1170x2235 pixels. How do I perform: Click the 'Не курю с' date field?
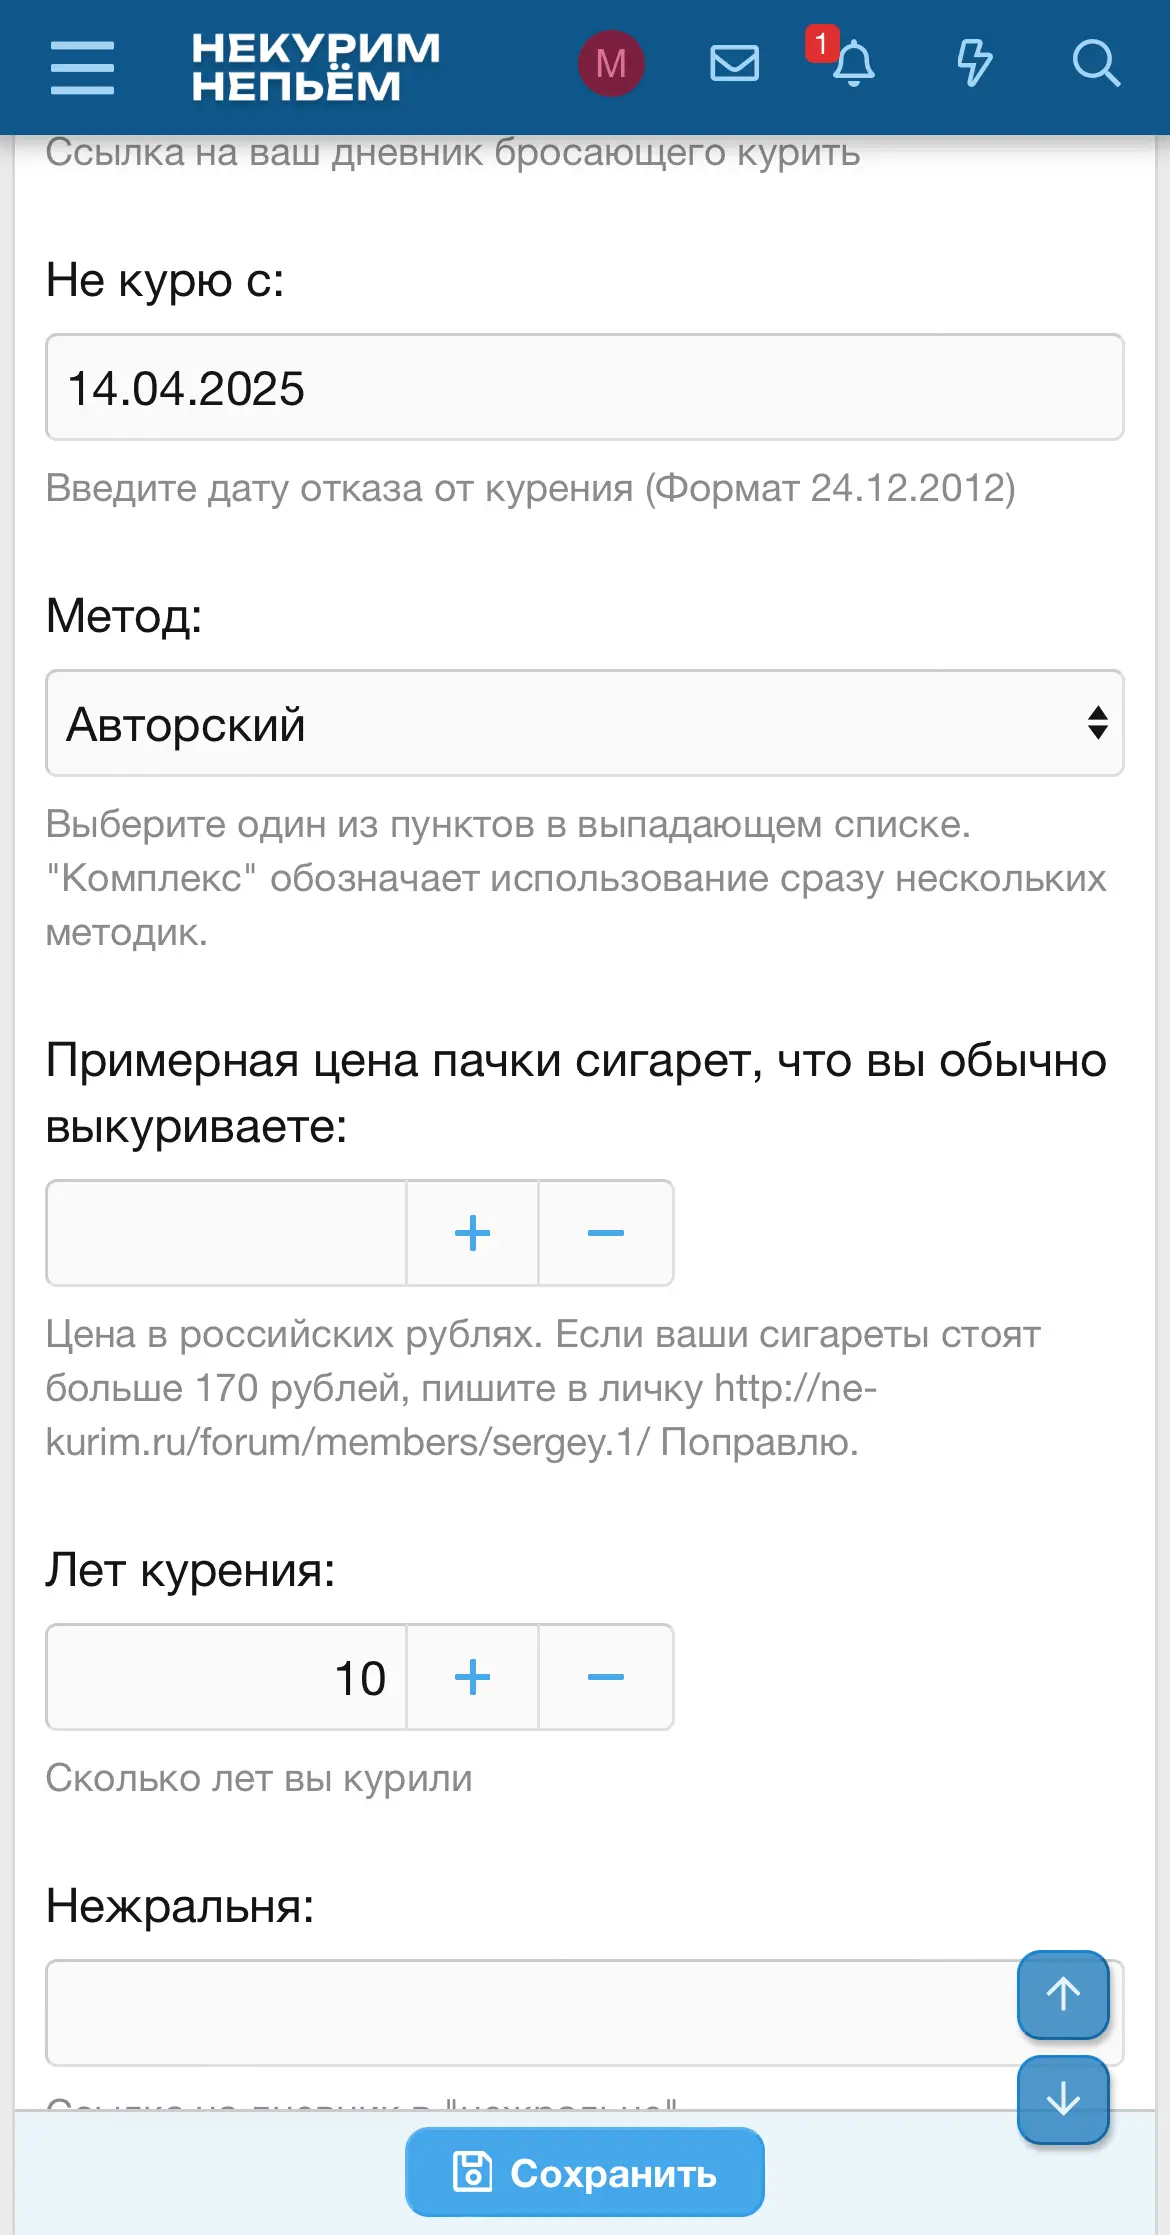coord(585,388)
